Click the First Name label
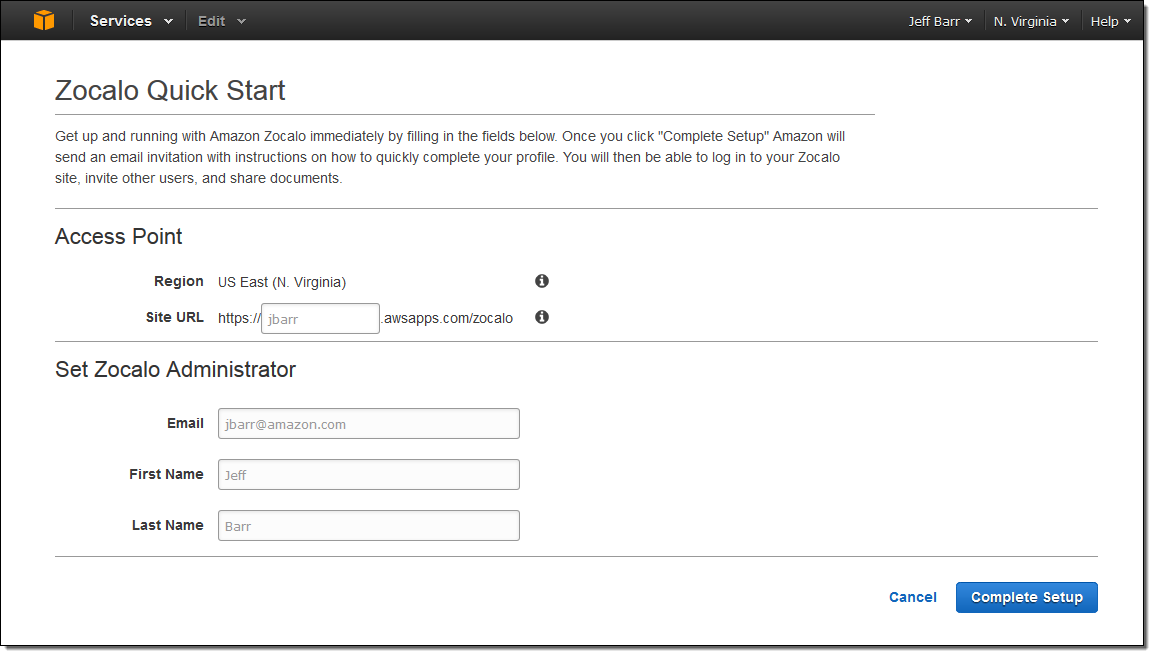 166,474
